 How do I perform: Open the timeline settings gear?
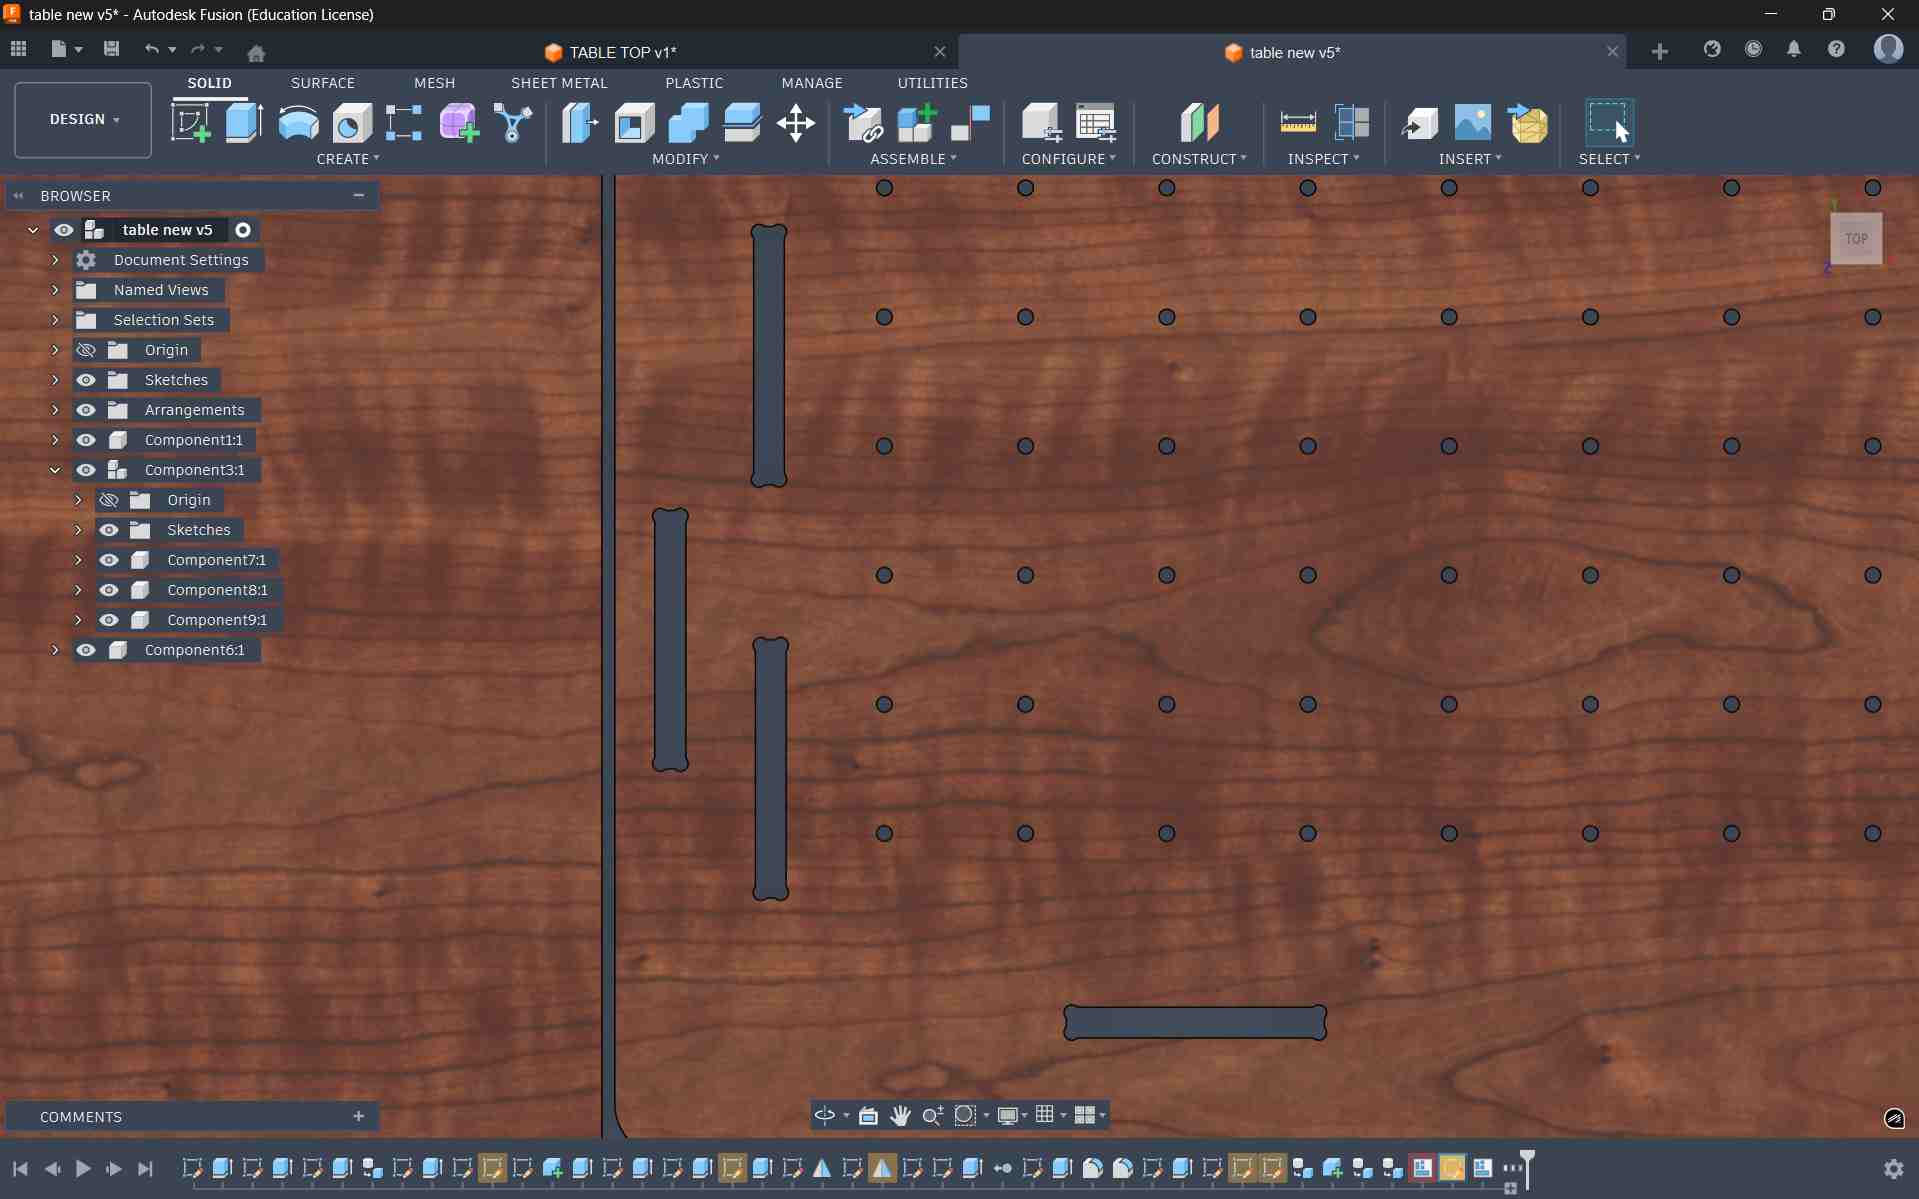(x=1893, y=1168)
